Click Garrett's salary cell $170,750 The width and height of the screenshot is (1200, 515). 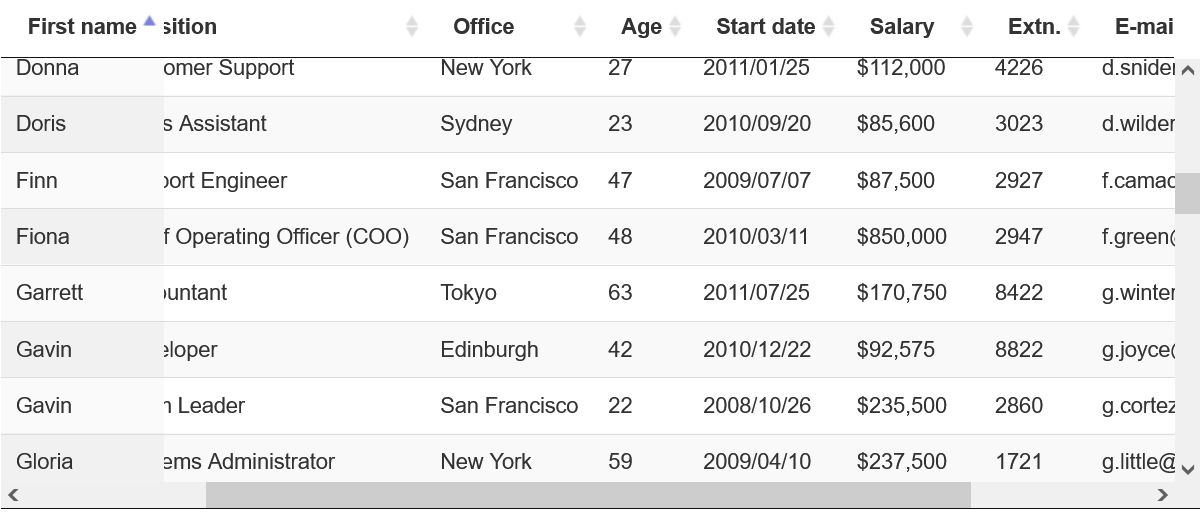pos(901,293)
